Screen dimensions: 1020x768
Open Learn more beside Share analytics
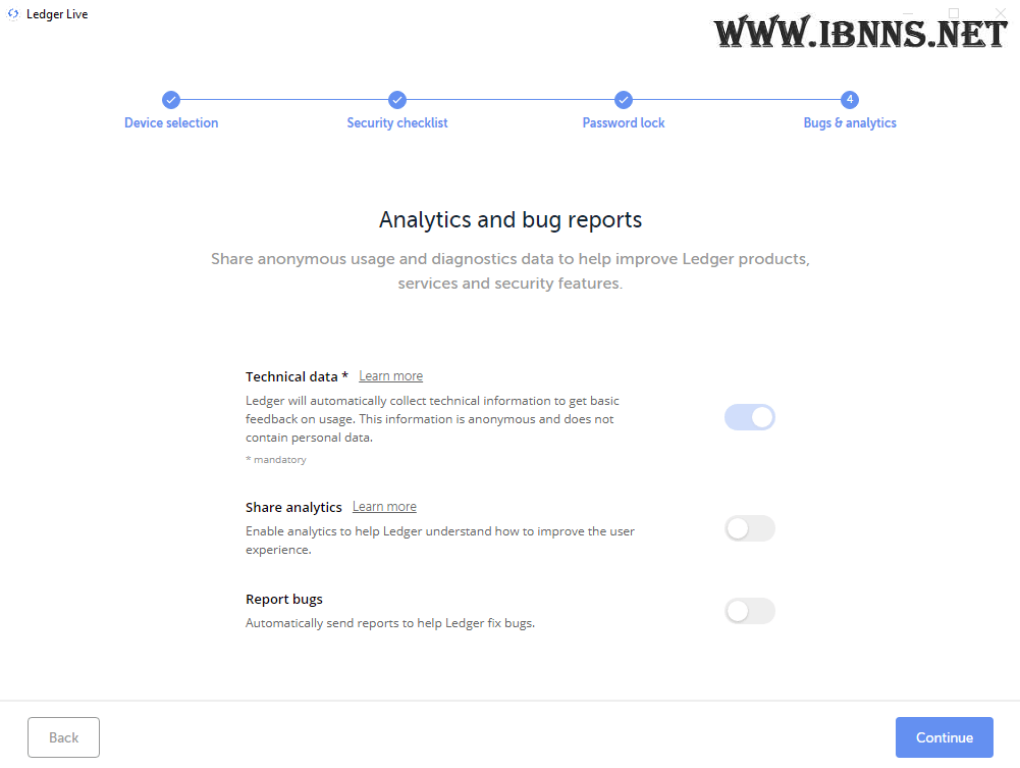tap(384, 507)
